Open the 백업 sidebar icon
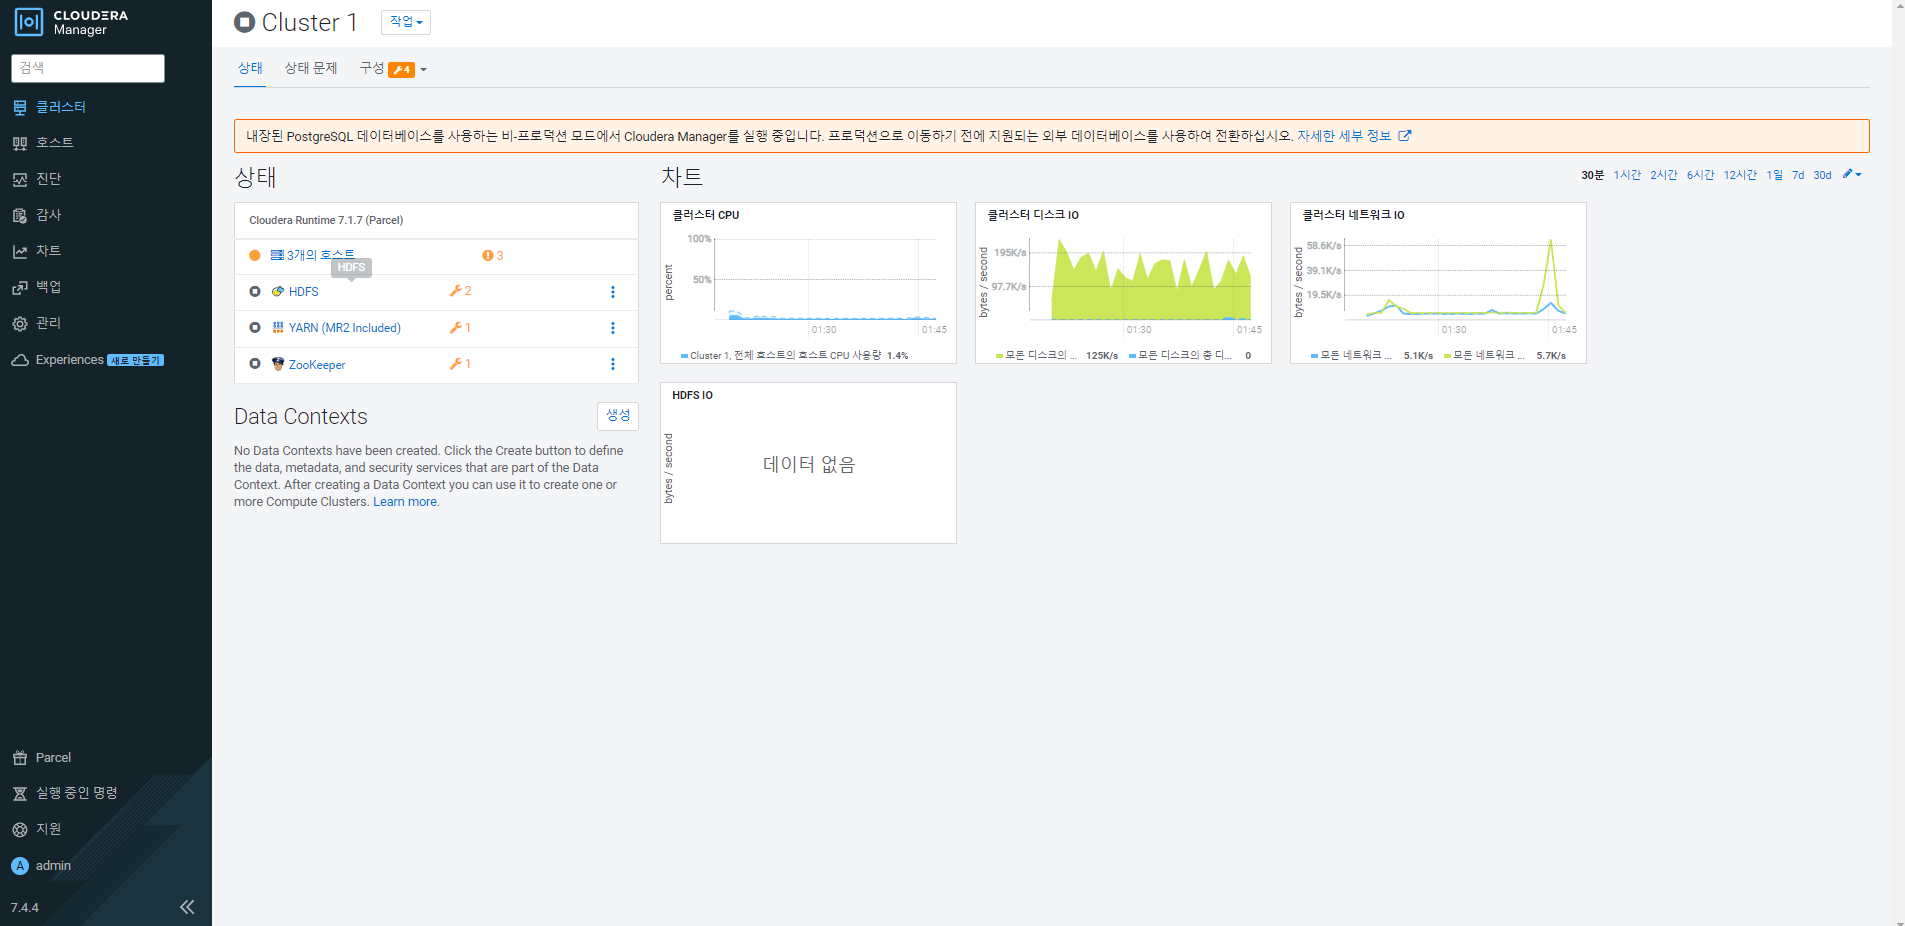The image size is (1905, 926). pyautogui.click(x=20, y=287)
